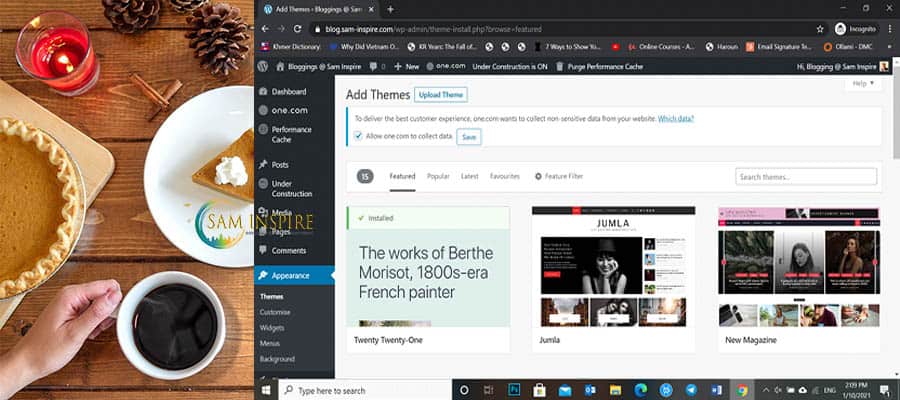Switch to the Latest themes tab

(x=469, y=176)
